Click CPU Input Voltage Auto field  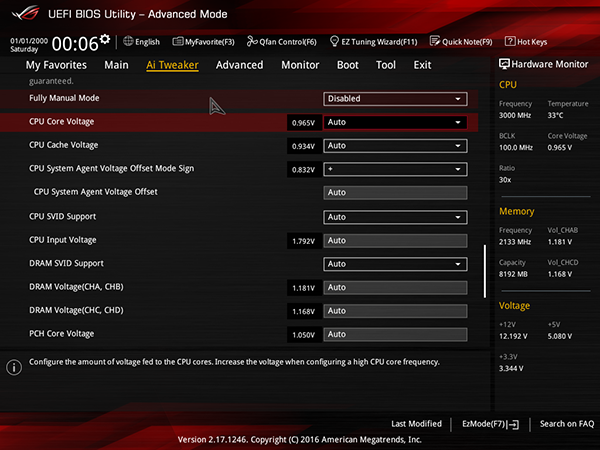[x=395, y=241]
